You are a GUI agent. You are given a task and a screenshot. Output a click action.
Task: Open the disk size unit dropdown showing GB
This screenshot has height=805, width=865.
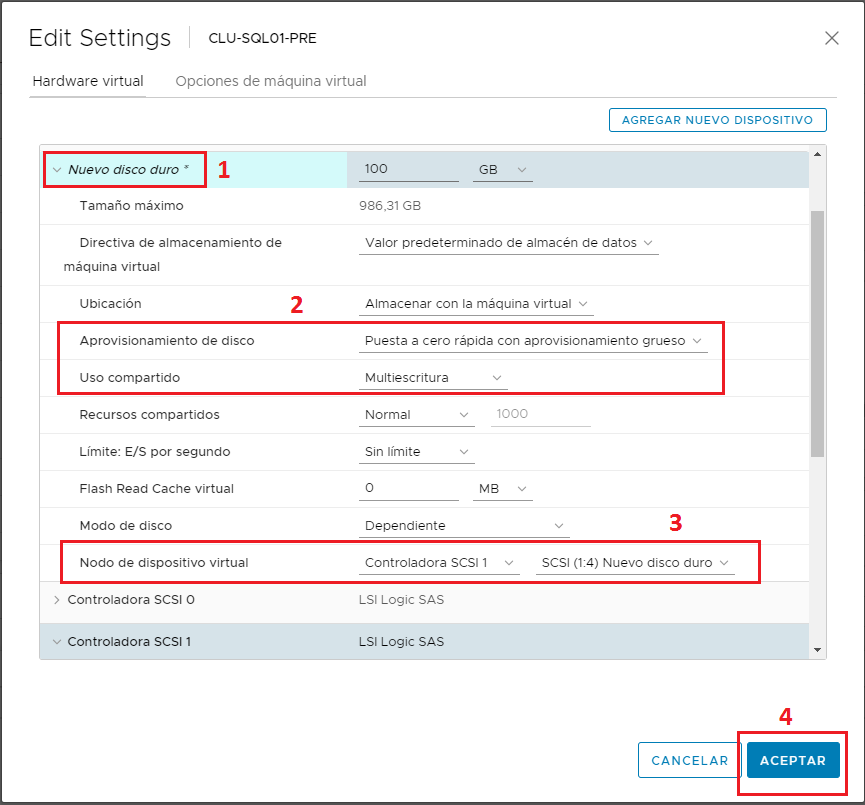click(502, 169)
